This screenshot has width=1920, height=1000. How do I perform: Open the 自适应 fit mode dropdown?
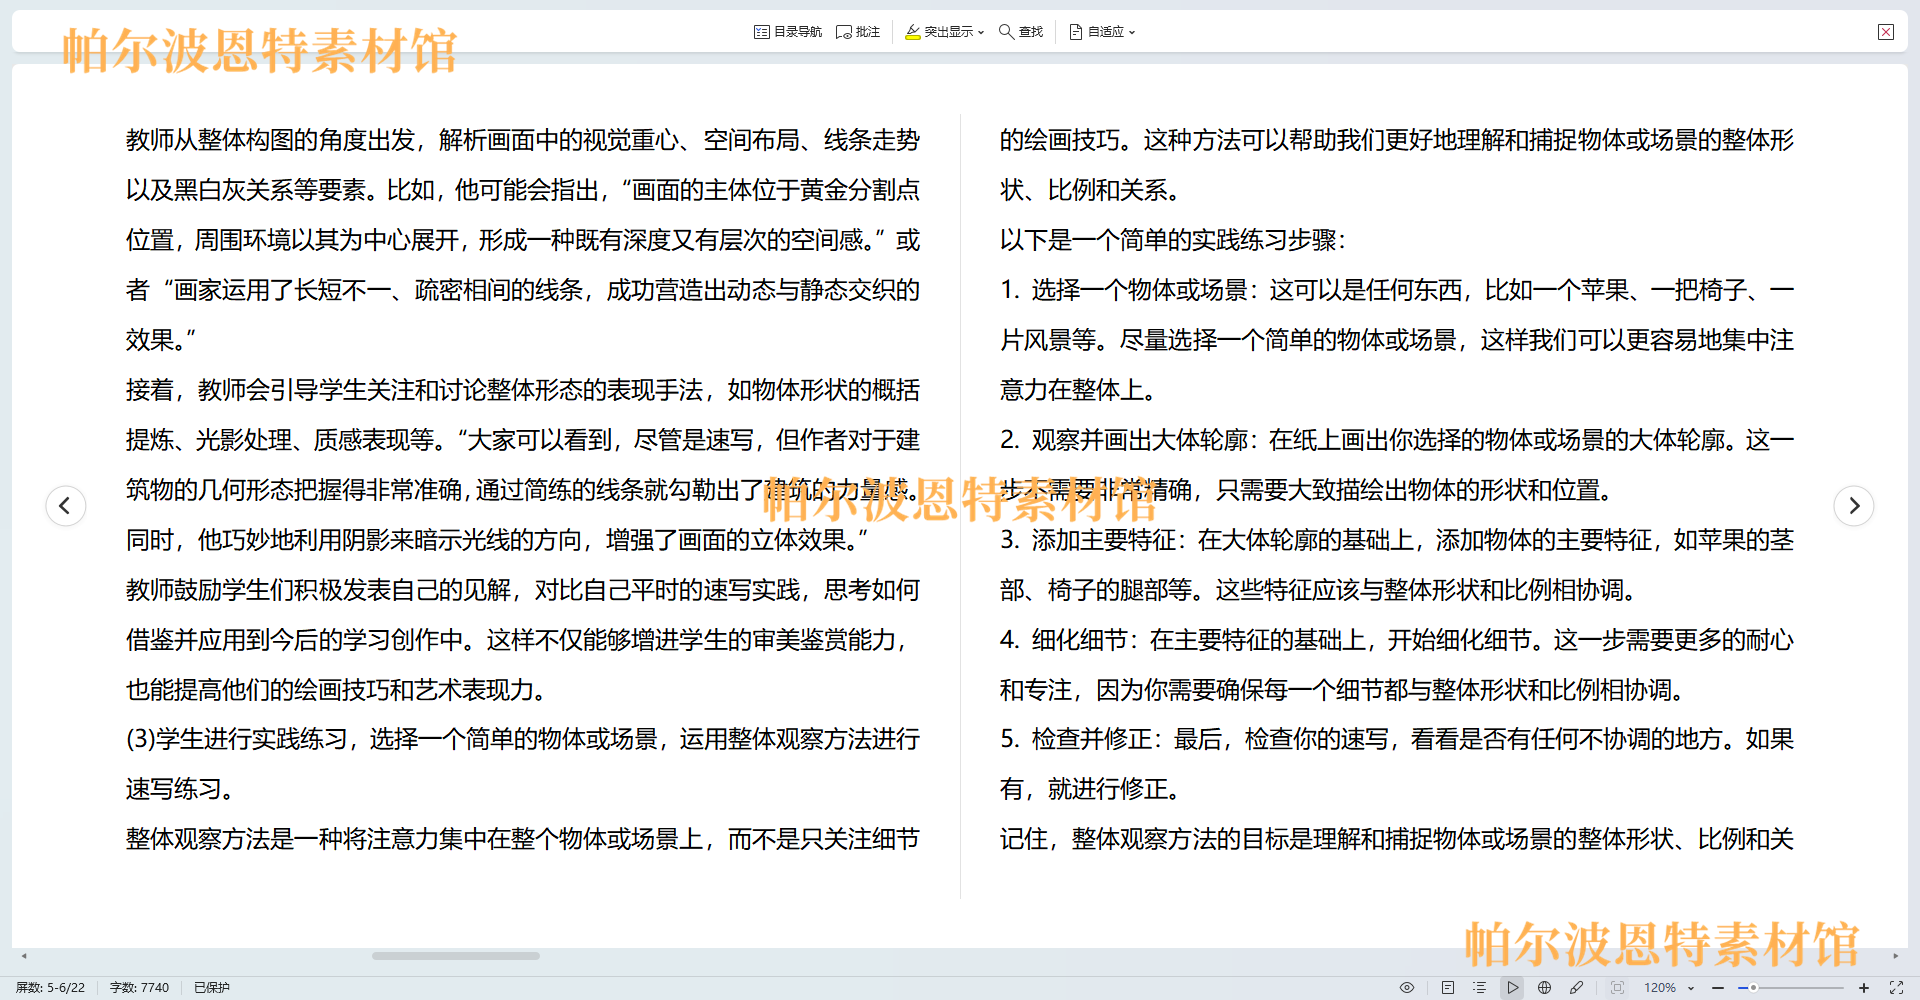coord(1102,32)
